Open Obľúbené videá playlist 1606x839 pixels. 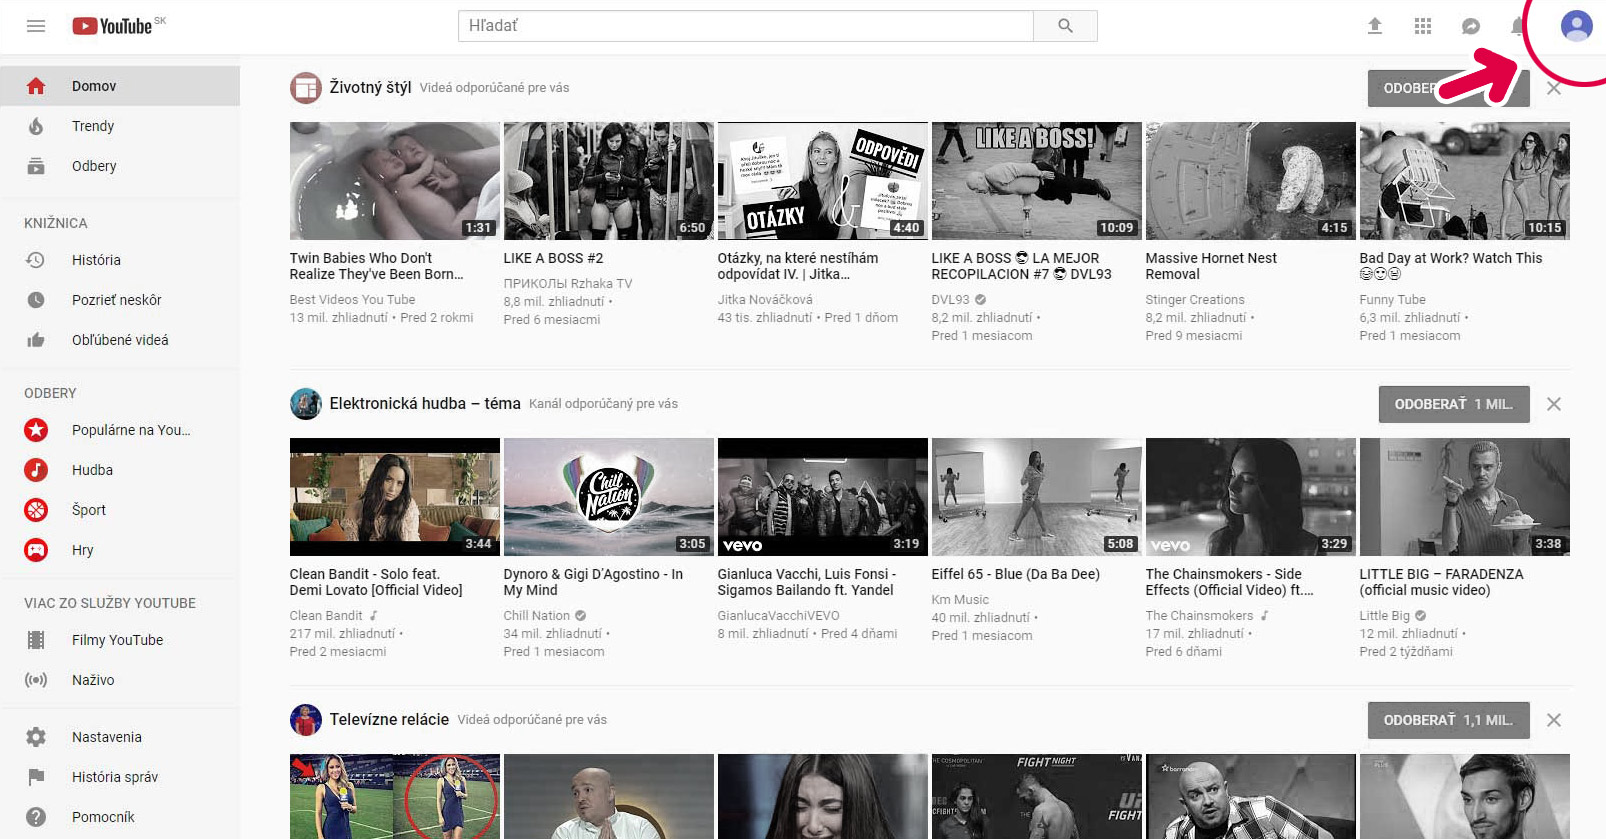pos(120,340)
